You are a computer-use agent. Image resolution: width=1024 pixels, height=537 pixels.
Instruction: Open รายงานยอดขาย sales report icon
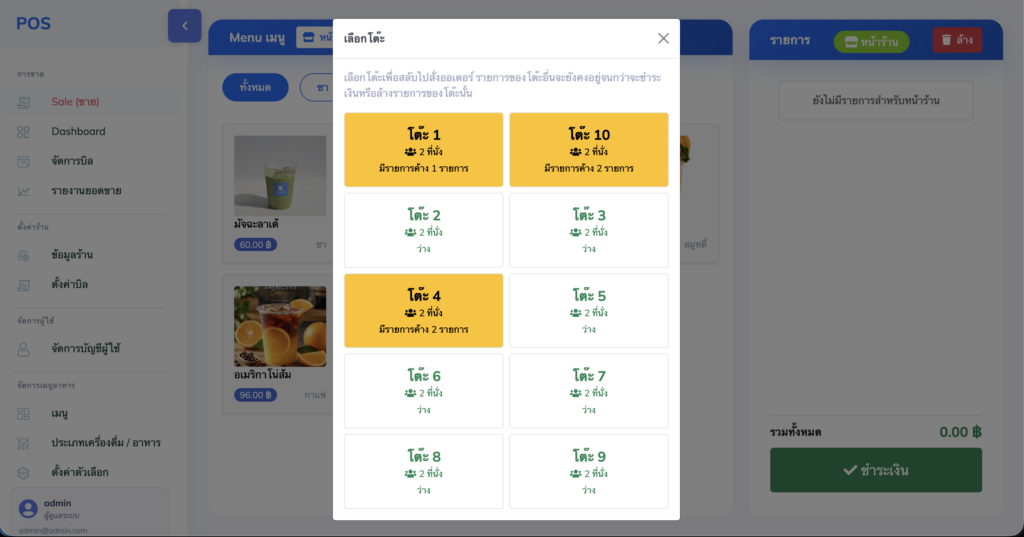tap(24, 191)
